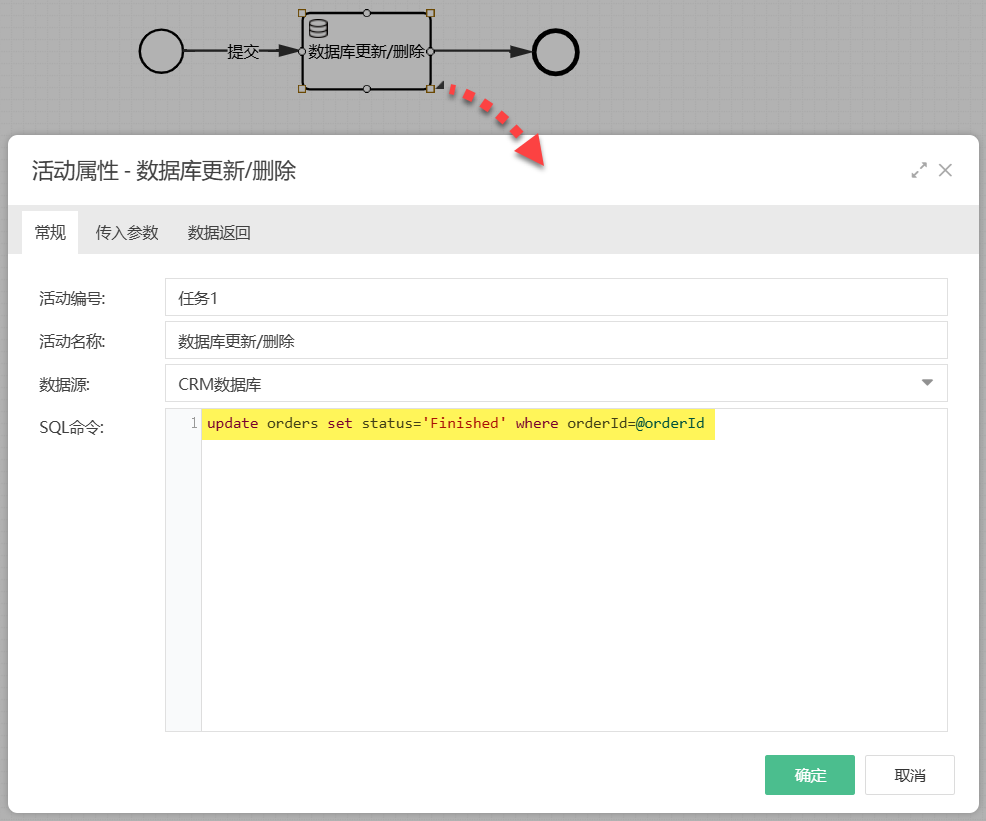This screenshot has width=986, height=821.
Task: Open the 数据返回 tab
Action: coord(218,232)
